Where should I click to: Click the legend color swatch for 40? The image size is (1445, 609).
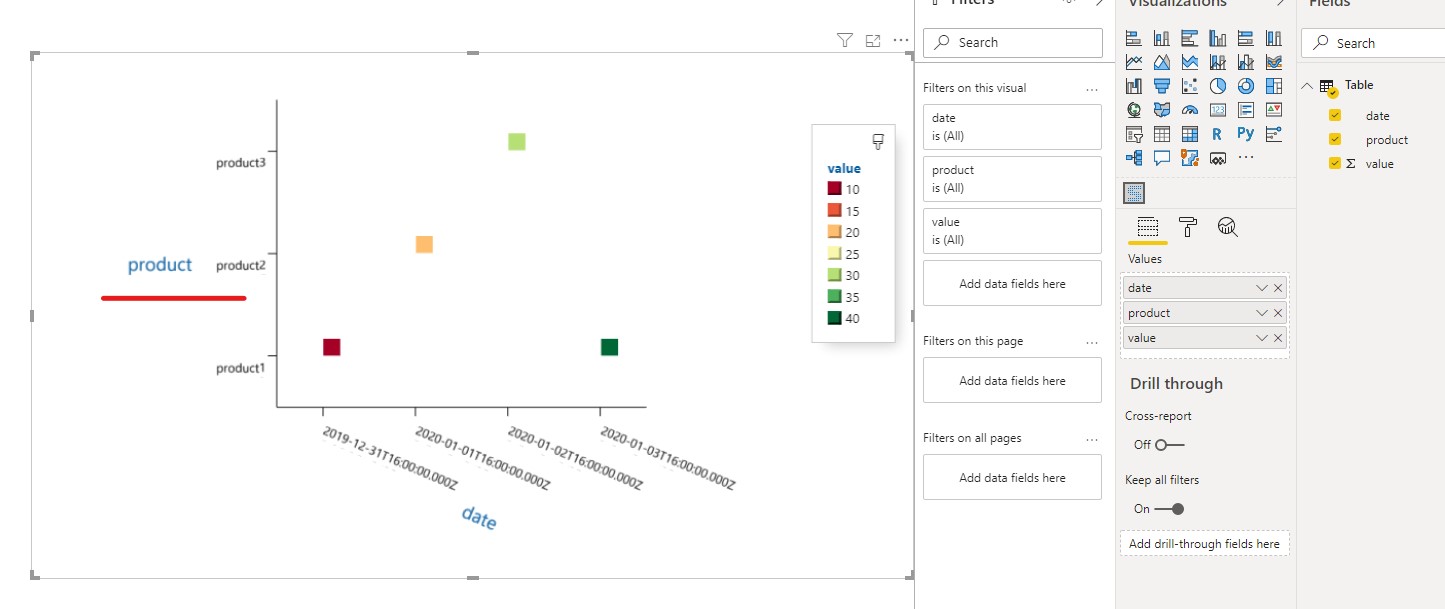pos(834,318)
